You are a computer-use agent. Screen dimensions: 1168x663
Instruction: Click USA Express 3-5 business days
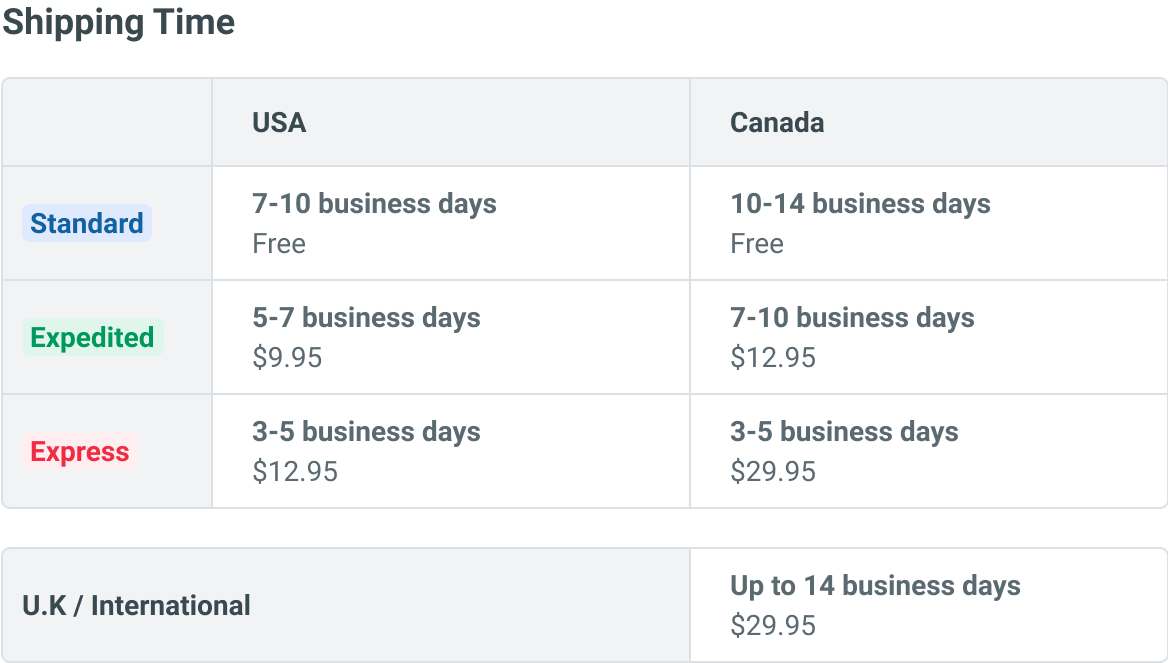click(366, 432)
